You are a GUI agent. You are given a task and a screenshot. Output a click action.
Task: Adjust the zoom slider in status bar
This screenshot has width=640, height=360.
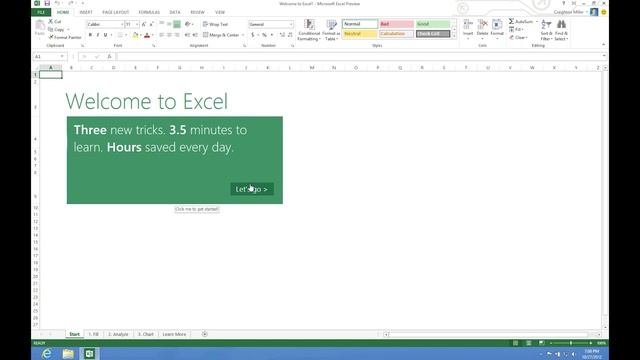coord(571,343)
